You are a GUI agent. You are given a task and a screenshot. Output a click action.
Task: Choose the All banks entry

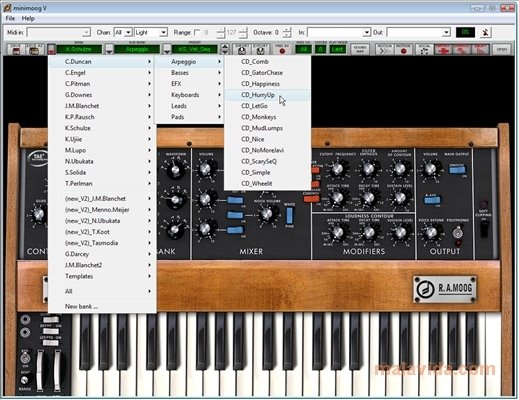coord(102,291)
